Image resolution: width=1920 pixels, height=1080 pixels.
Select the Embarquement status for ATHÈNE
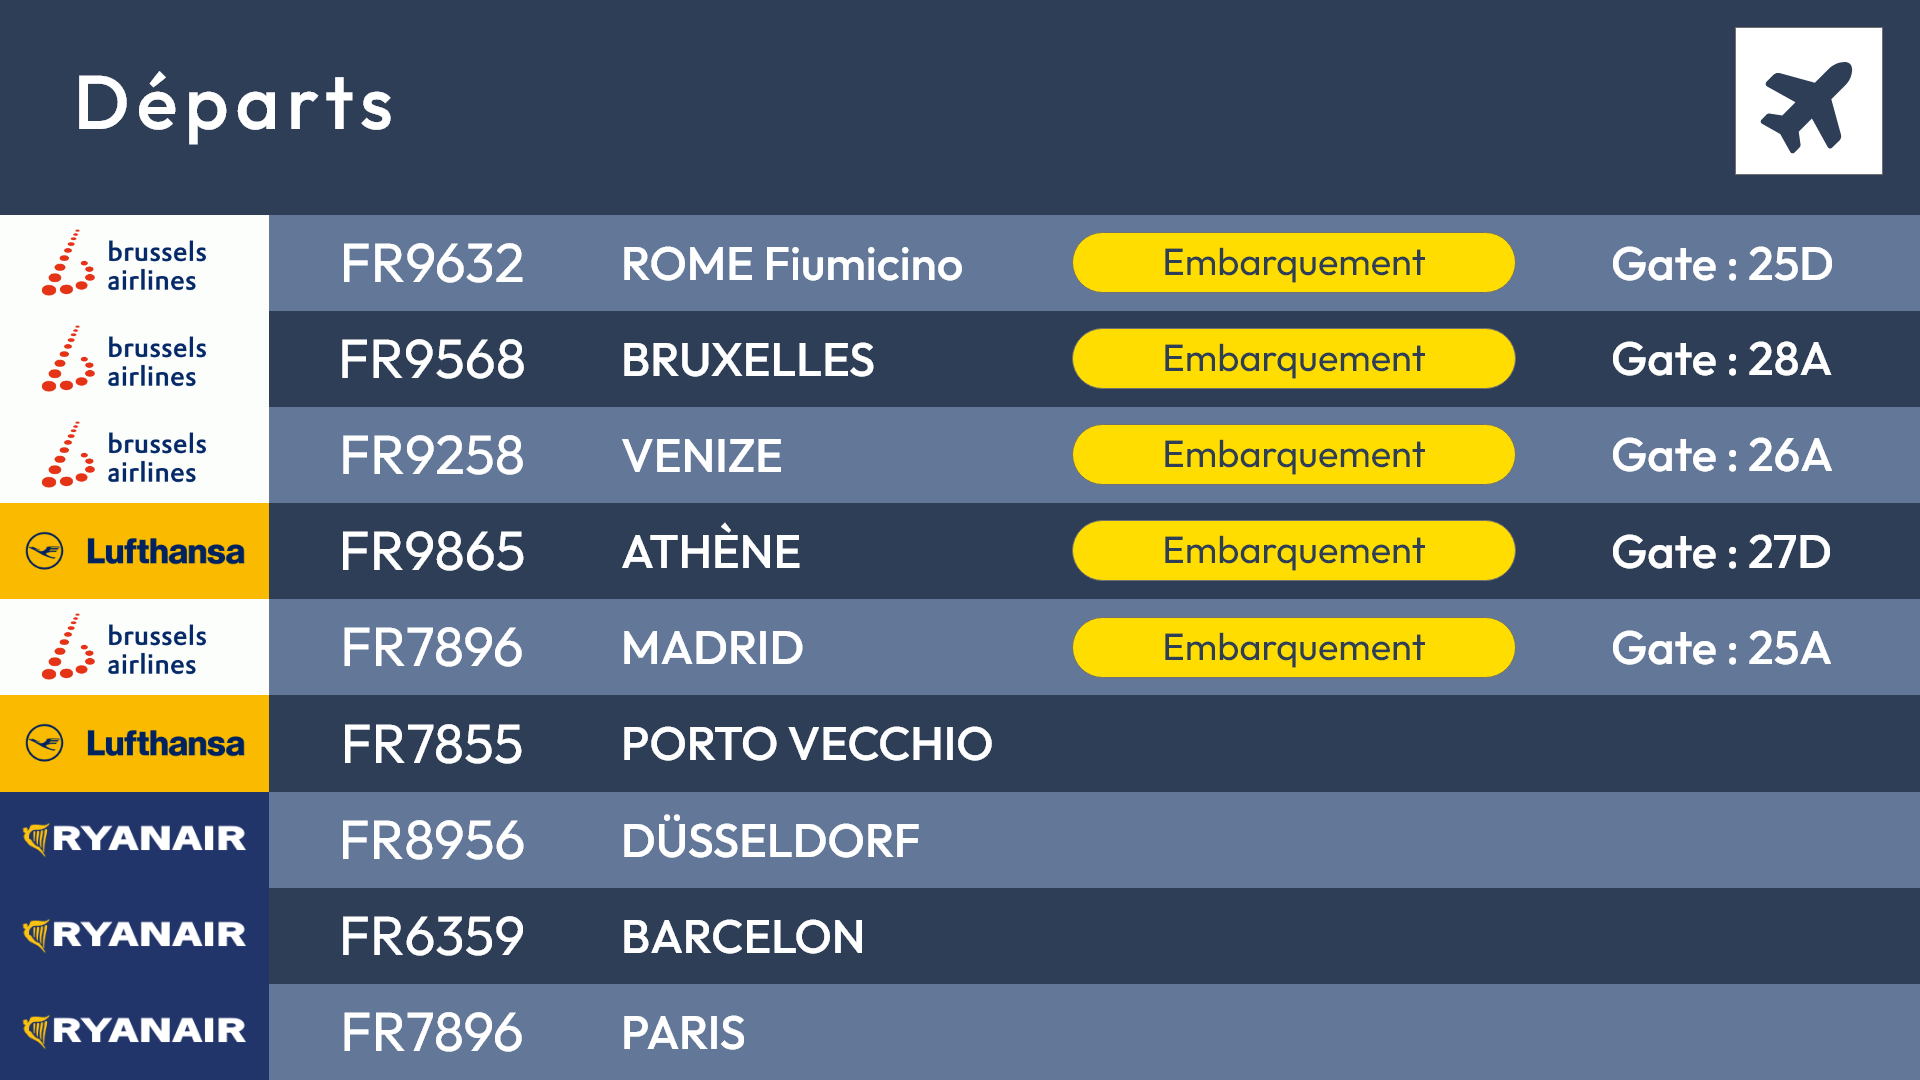point(1293,551)
